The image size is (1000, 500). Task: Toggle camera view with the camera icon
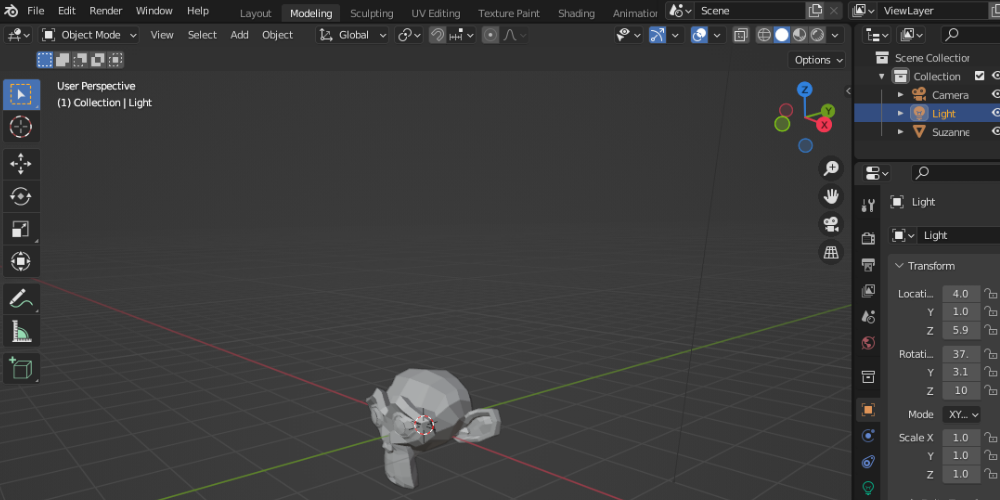(x=831, y=224)
